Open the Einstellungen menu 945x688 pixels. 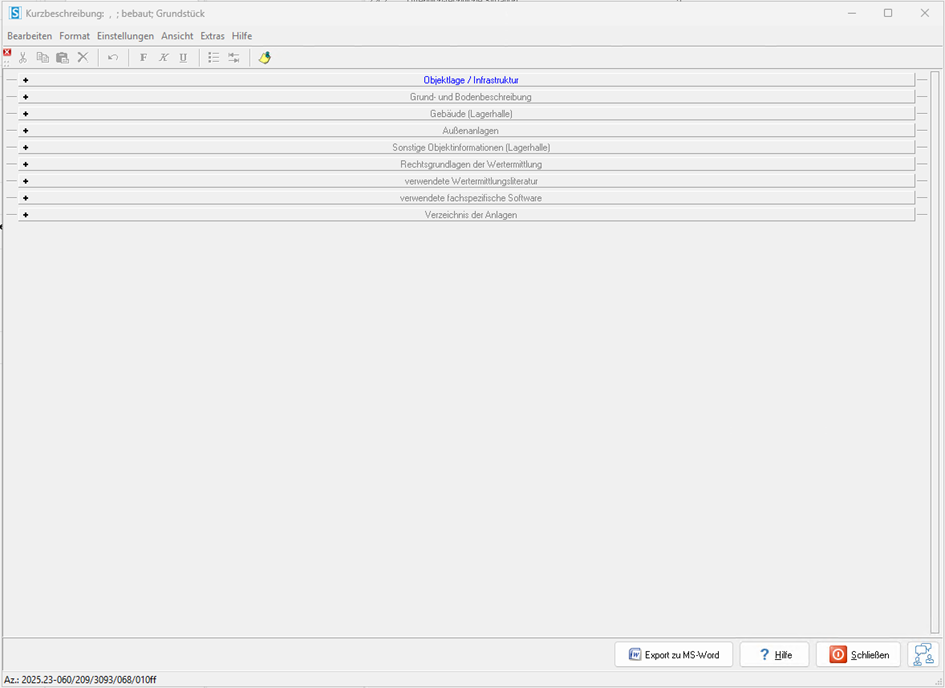[125, 36]
